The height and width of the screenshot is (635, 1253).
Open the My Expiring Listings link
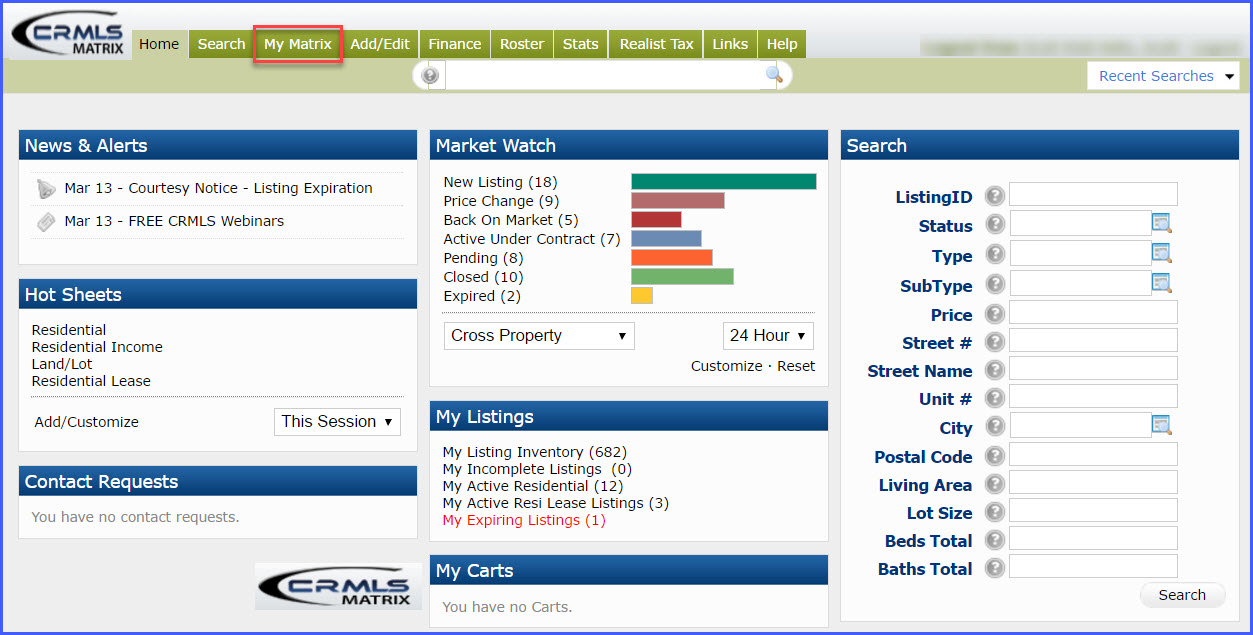523,520
